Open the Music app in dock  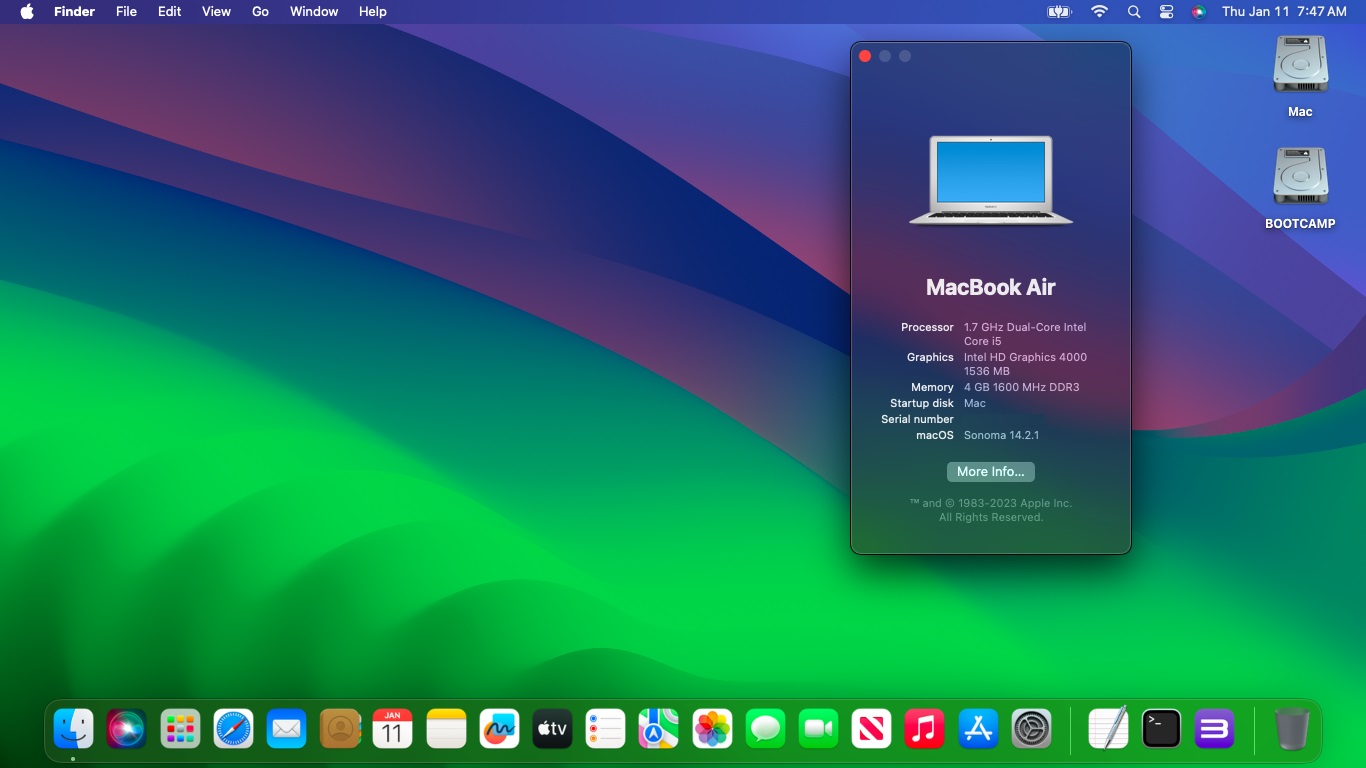click(x=925, y=729)
